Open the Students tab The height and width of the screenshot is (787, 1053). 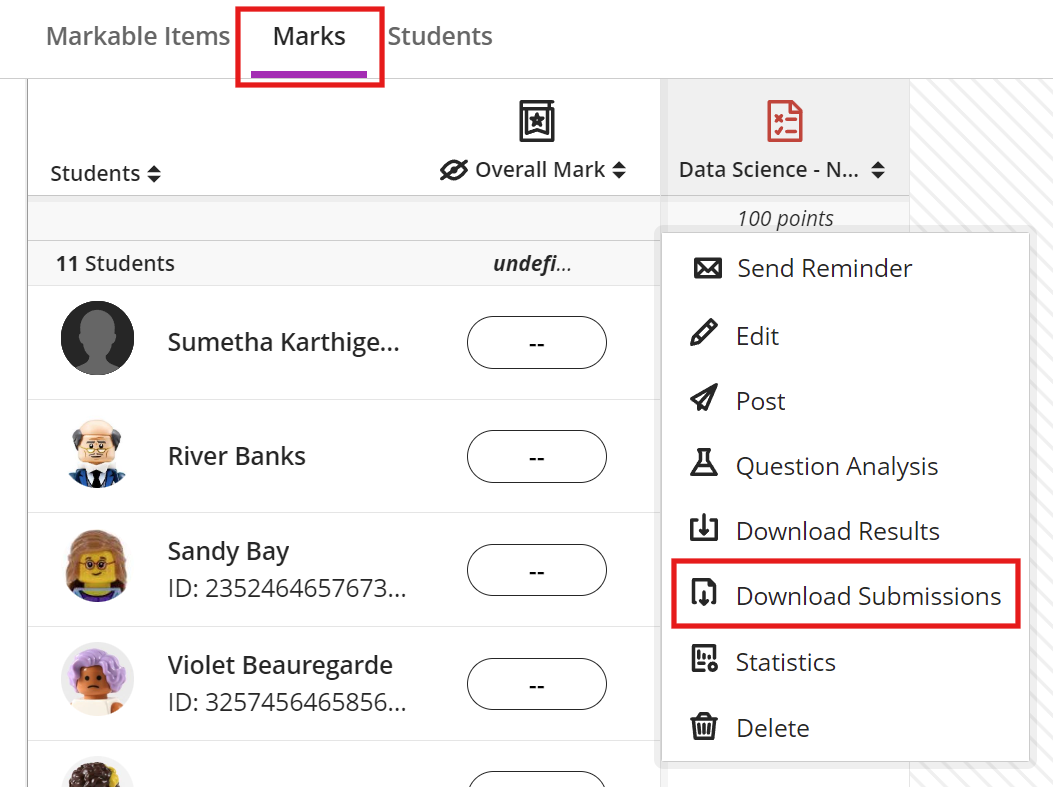(440, 36)
